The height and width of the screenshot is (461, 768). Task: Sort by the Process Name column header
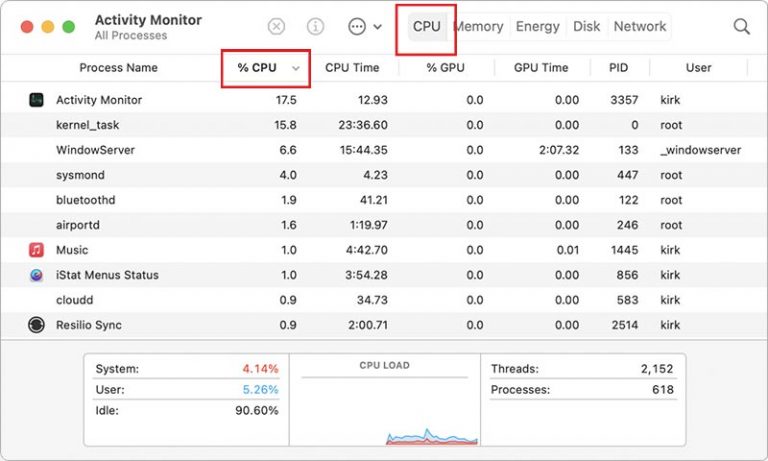coord(118,68)
